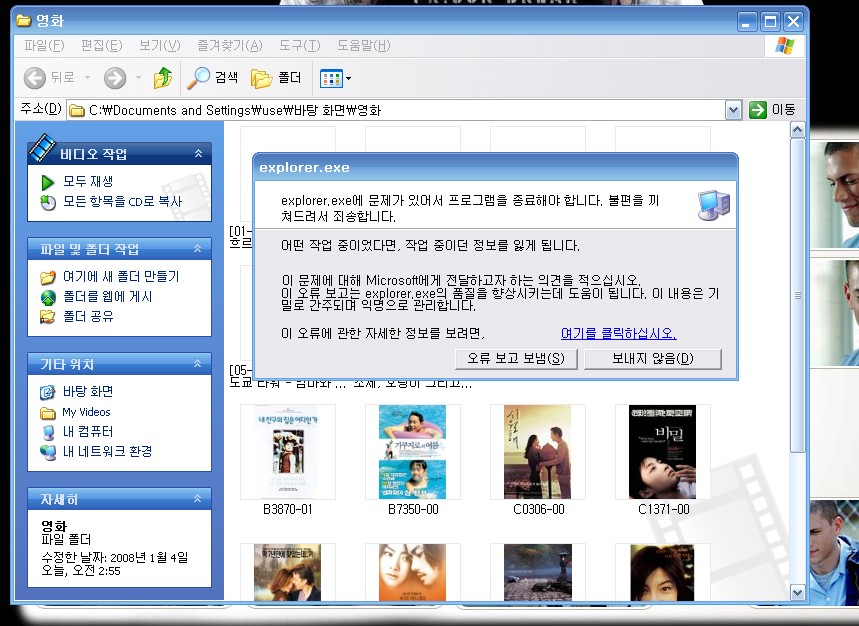The width and height of the screenshot is (859, 626).
Task: Click the B3870-01 file name label
Action: click(288, 509)
